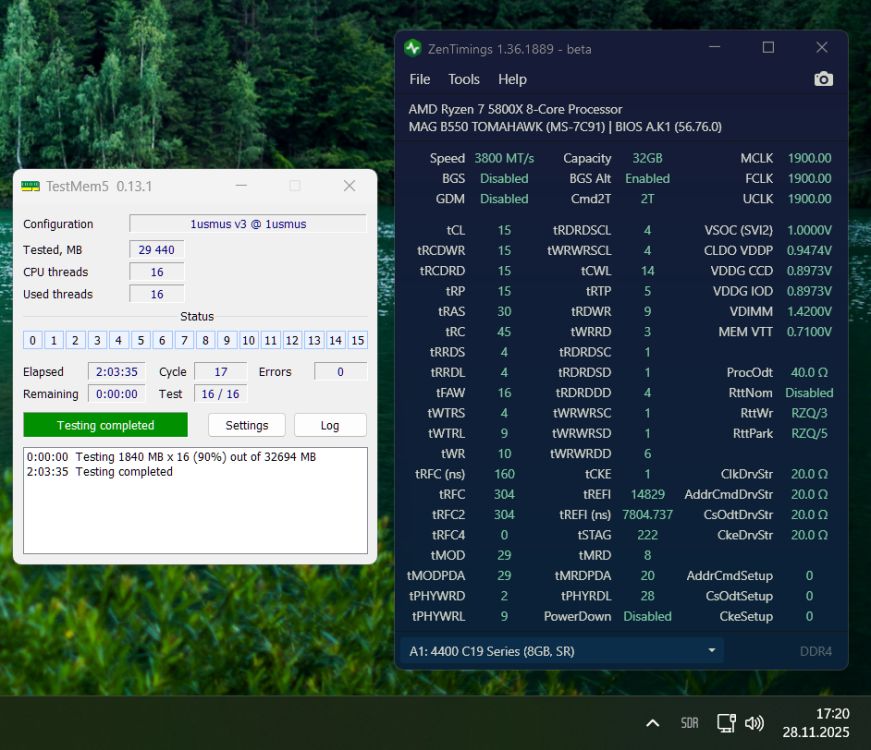This screenshot has height=750, width=871.
Task: Click the camera screenshot icon in ZenTimings
Action: pyautogui.click(x=823, y=78)
